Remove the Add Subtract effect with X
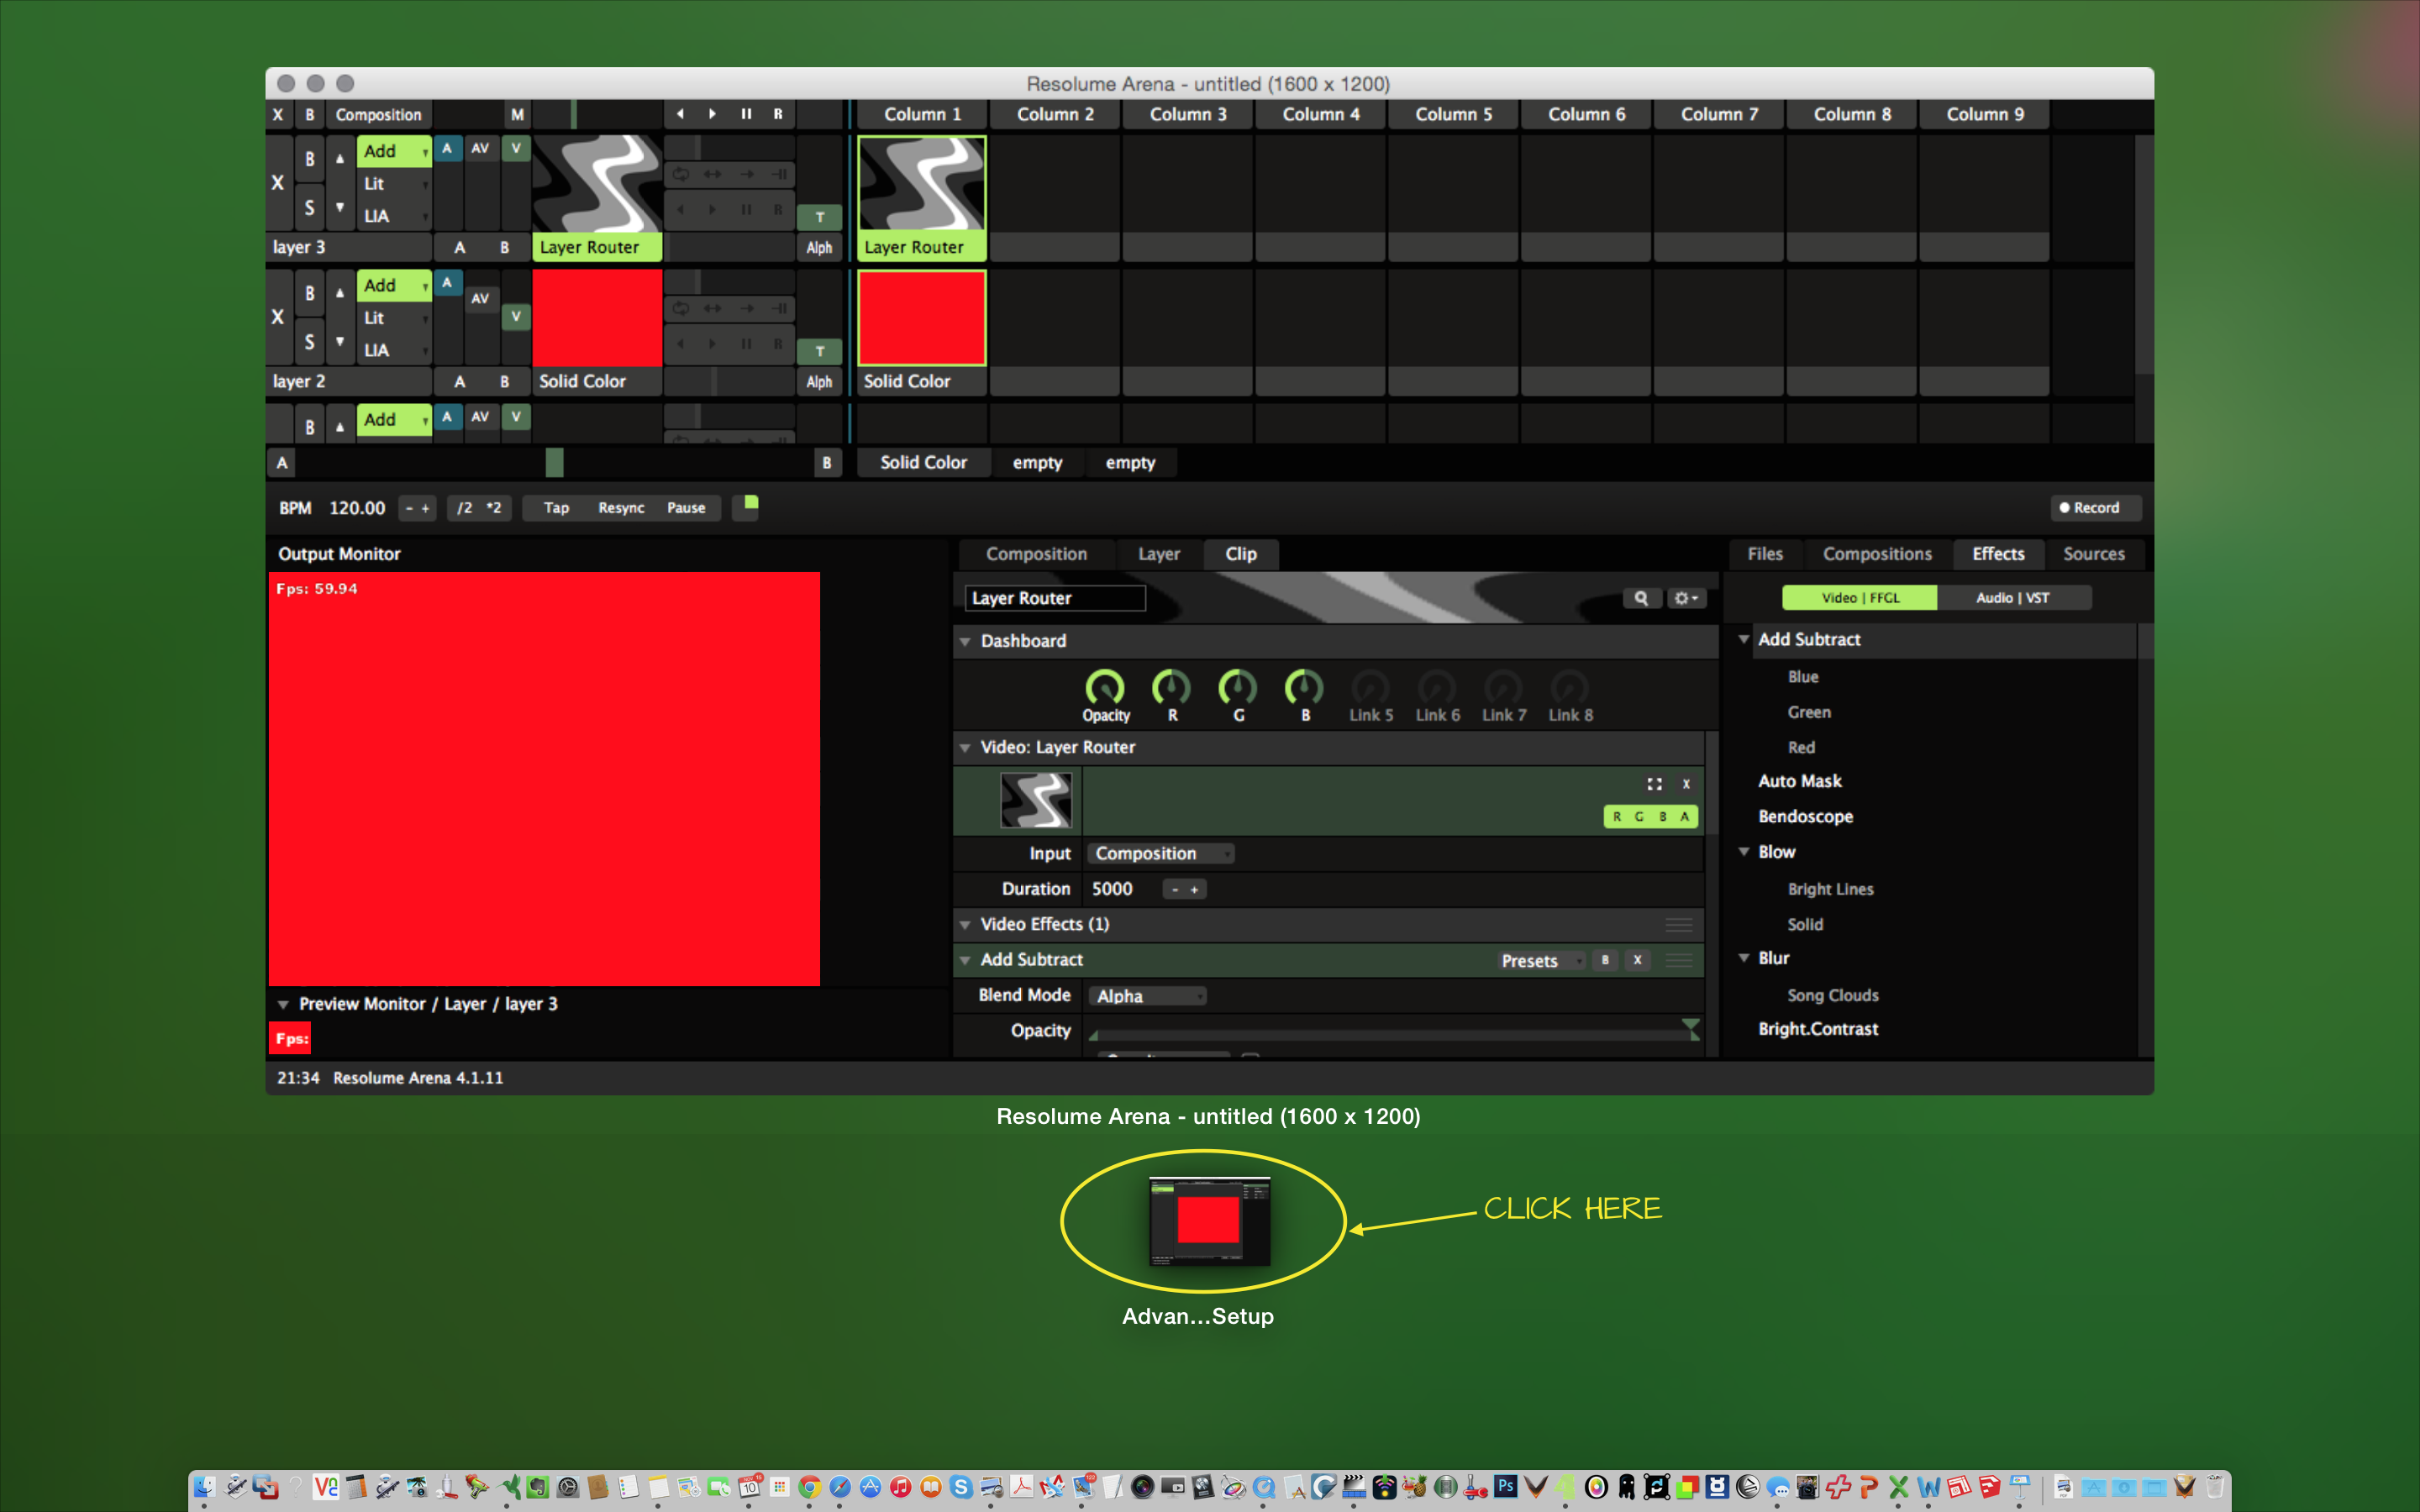 click(1637, 960)
